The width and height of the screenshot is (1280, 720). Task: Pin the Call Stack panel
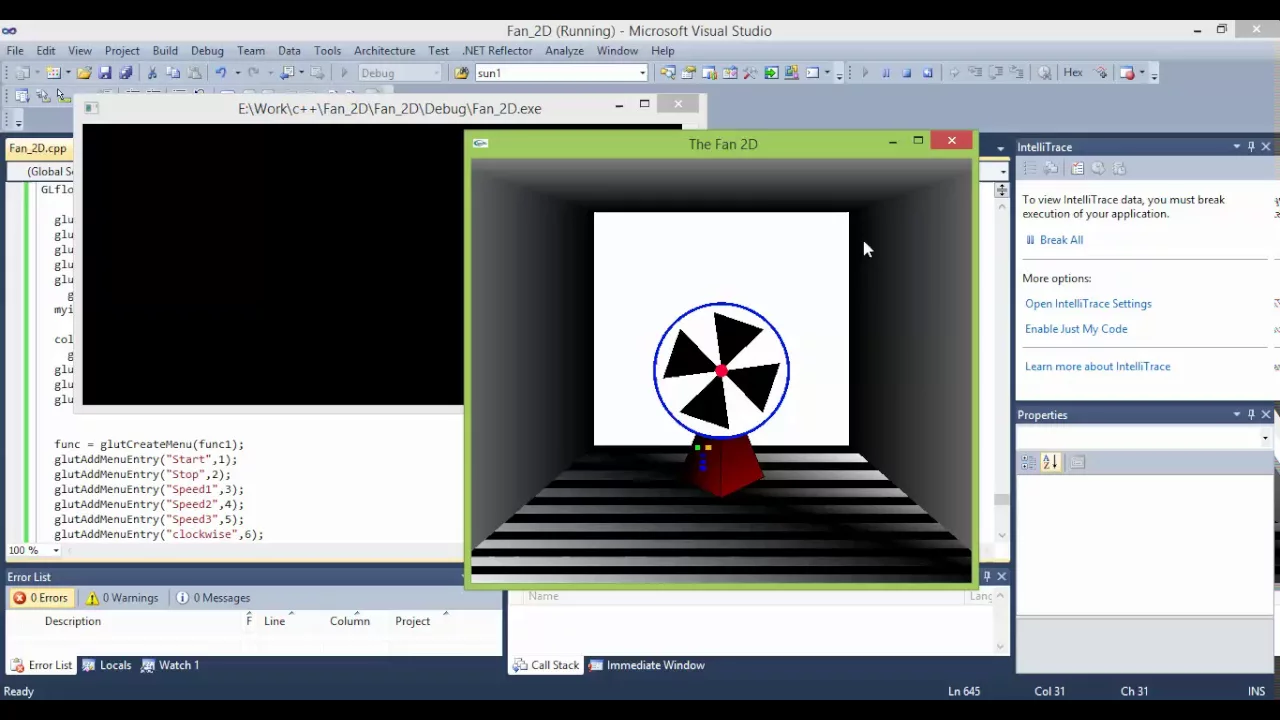click(x=987, y=576)
